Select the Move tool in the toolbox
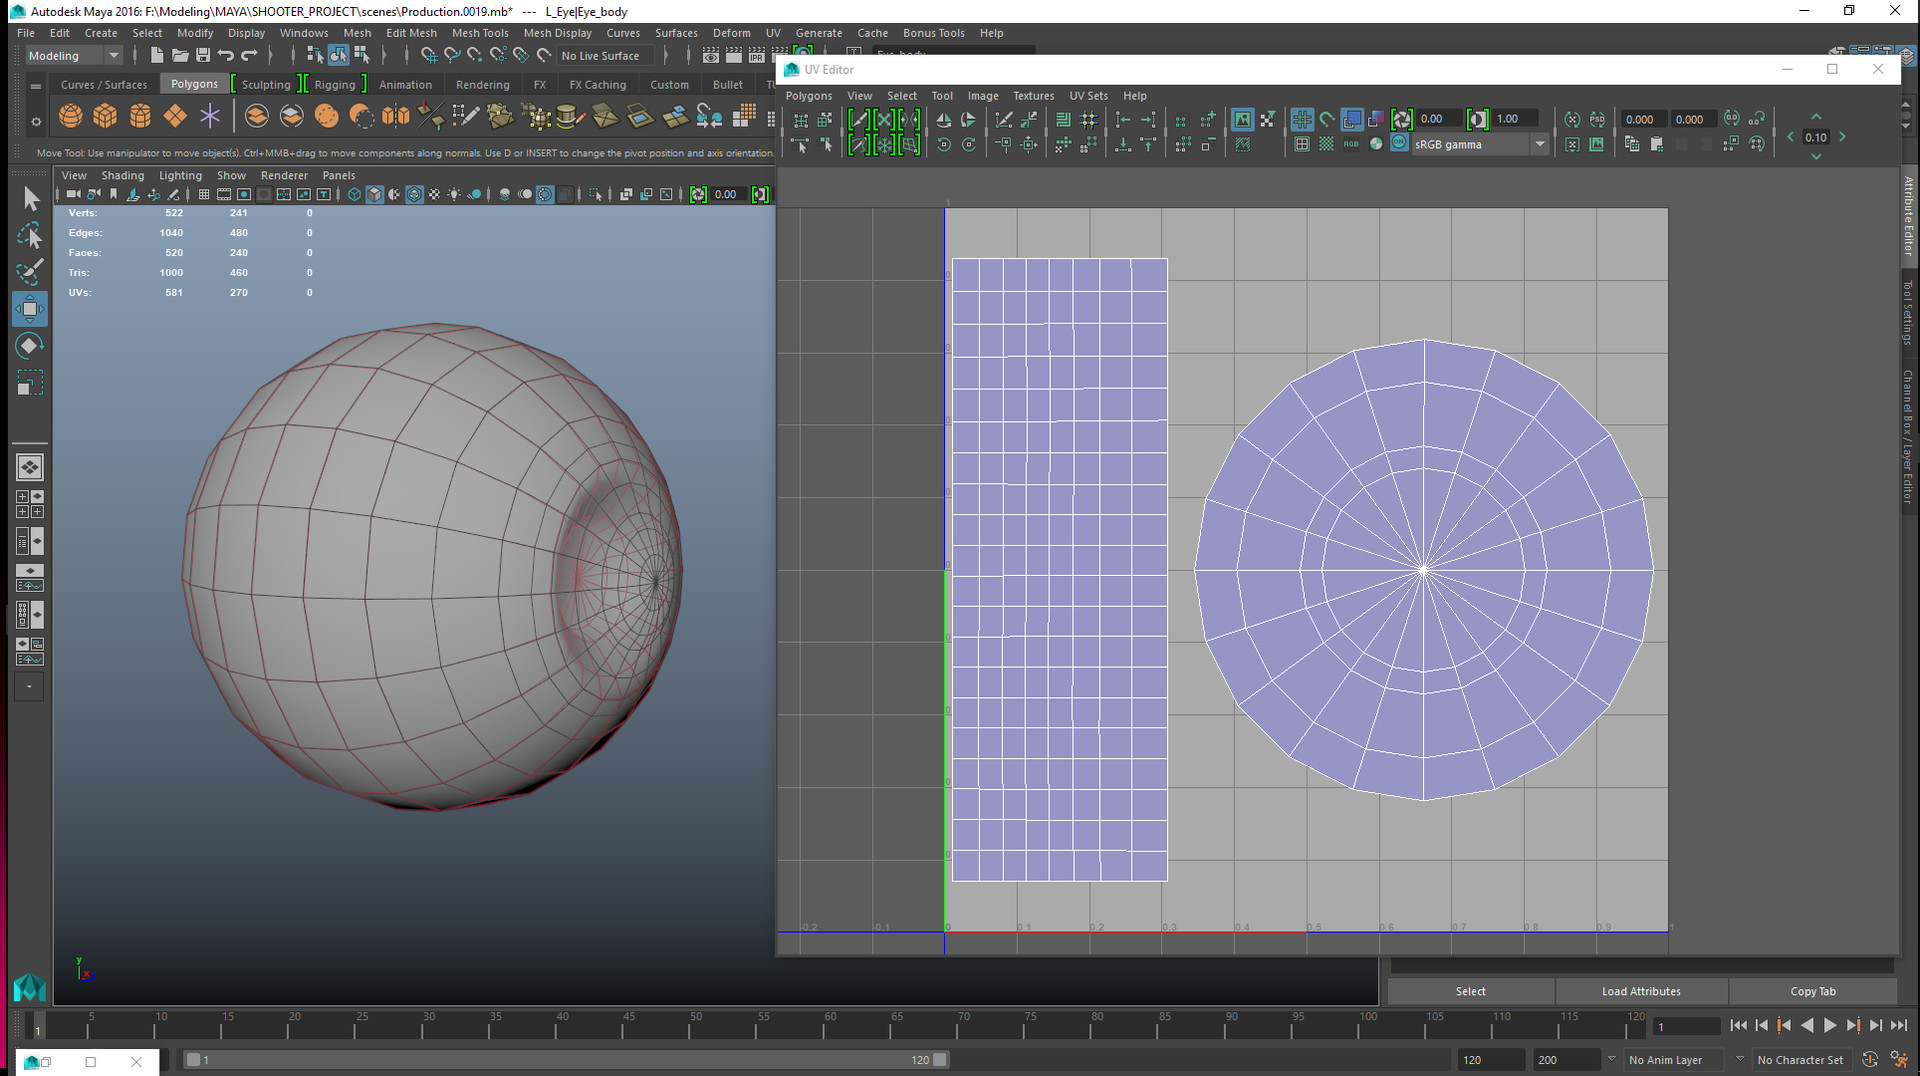Screen dimensions: 1920x1076 coord(30,308)
